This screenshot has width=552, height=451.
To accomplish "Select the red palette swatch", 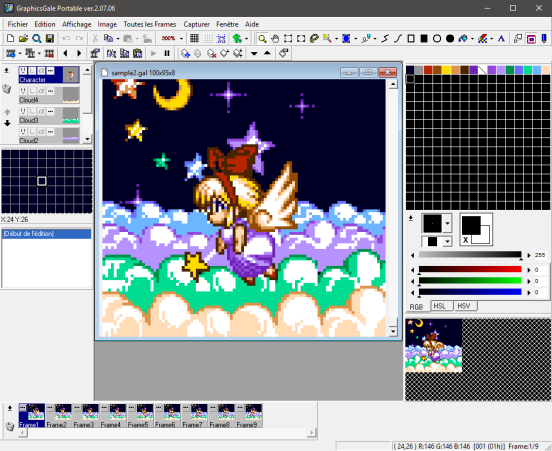I will (x=428, y=70).
